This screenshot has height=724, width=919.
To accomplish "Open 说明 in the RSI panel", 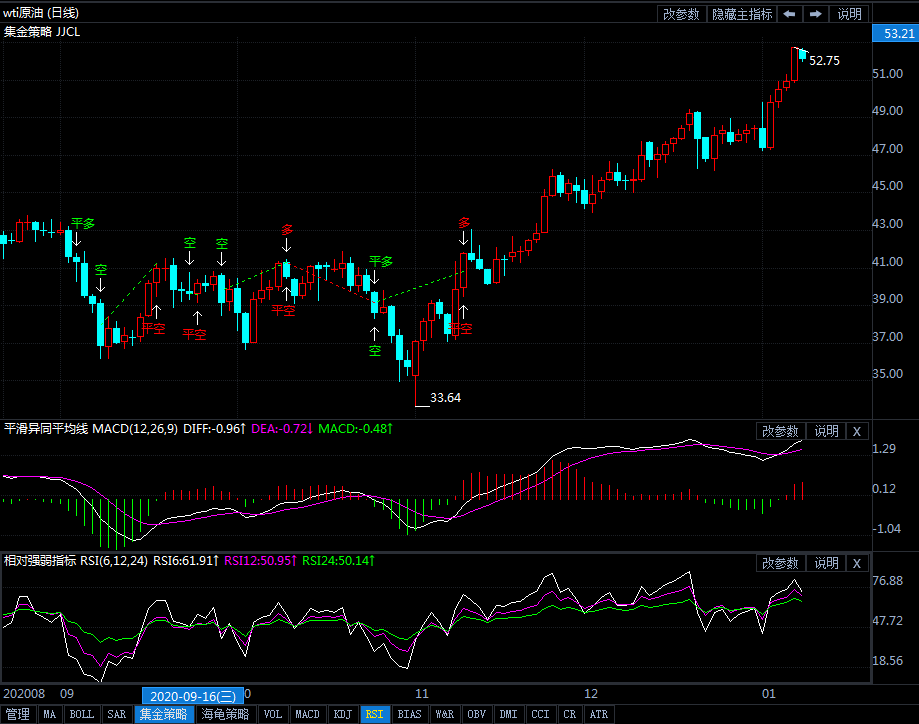I will click(x=826, y=563).
